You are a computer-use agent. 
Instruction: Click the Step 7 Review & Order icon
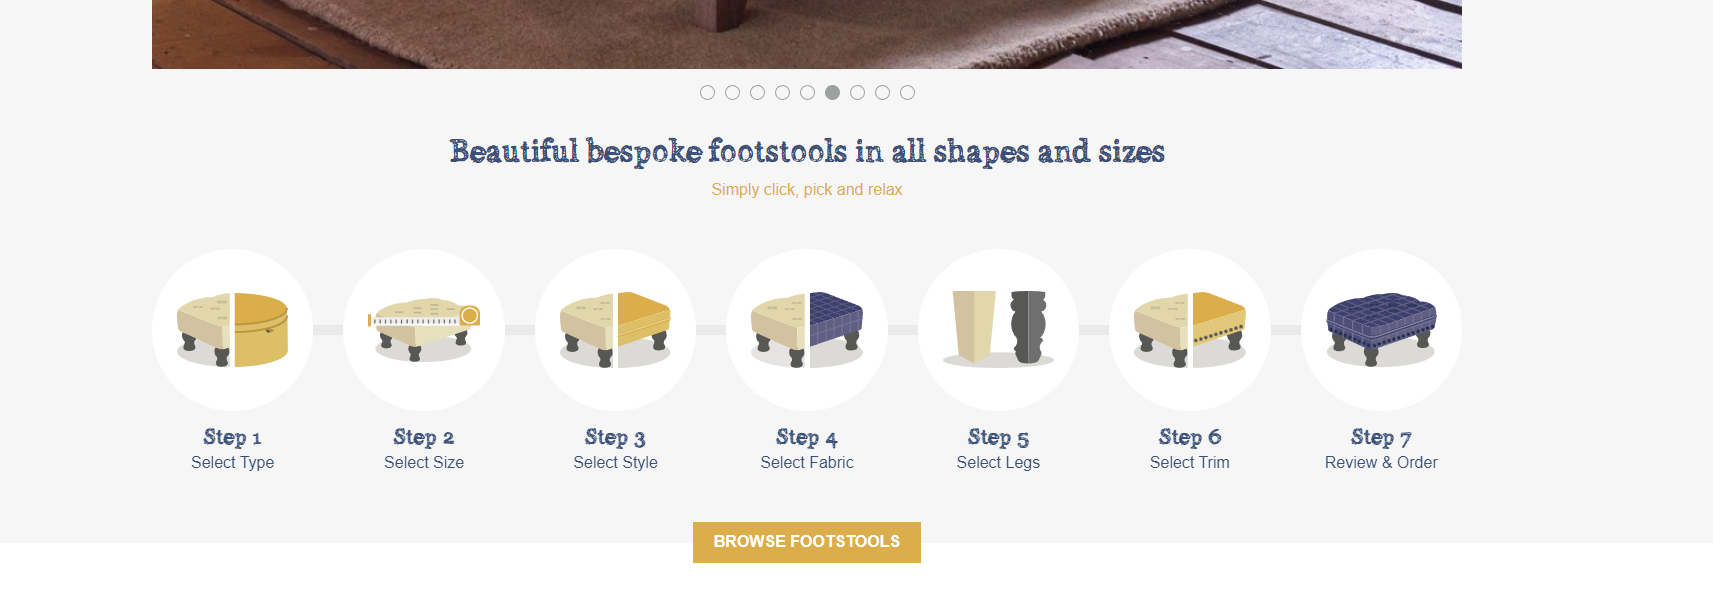tap(1381, 330)
